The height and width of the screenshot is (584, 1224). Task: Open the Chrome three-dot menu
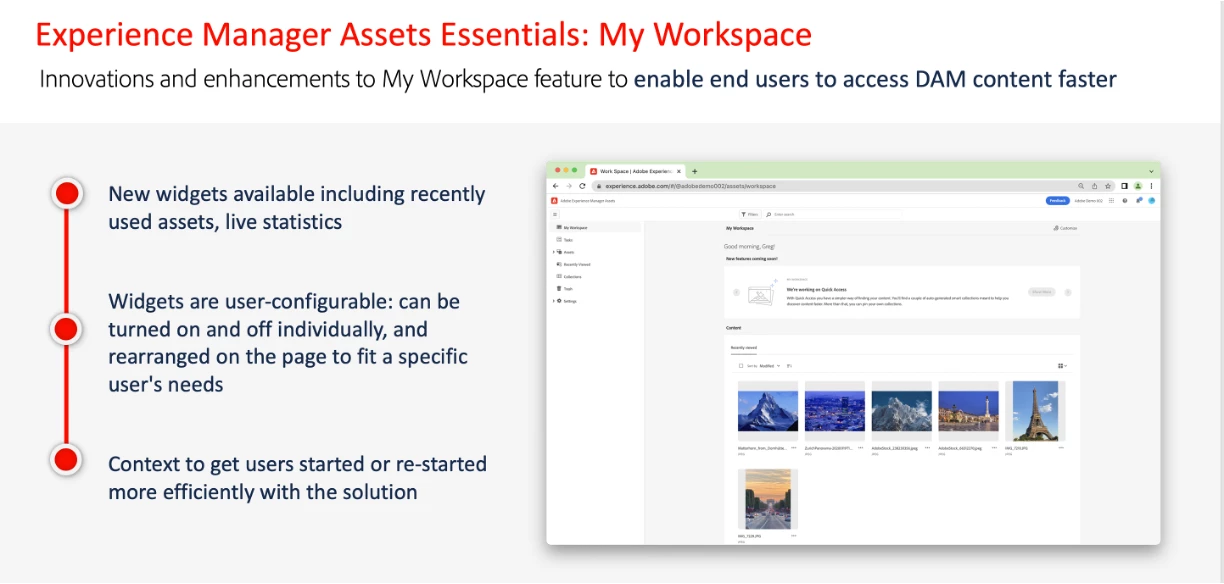click(x=1151, y=186)
